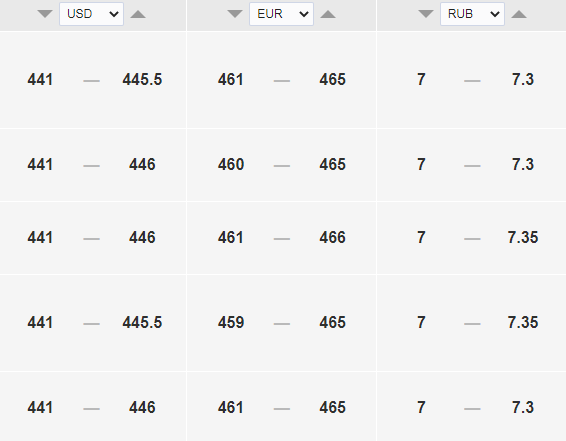
Task: Click EUR buy rate 460 in second row
Action: (x=231, y=165)
